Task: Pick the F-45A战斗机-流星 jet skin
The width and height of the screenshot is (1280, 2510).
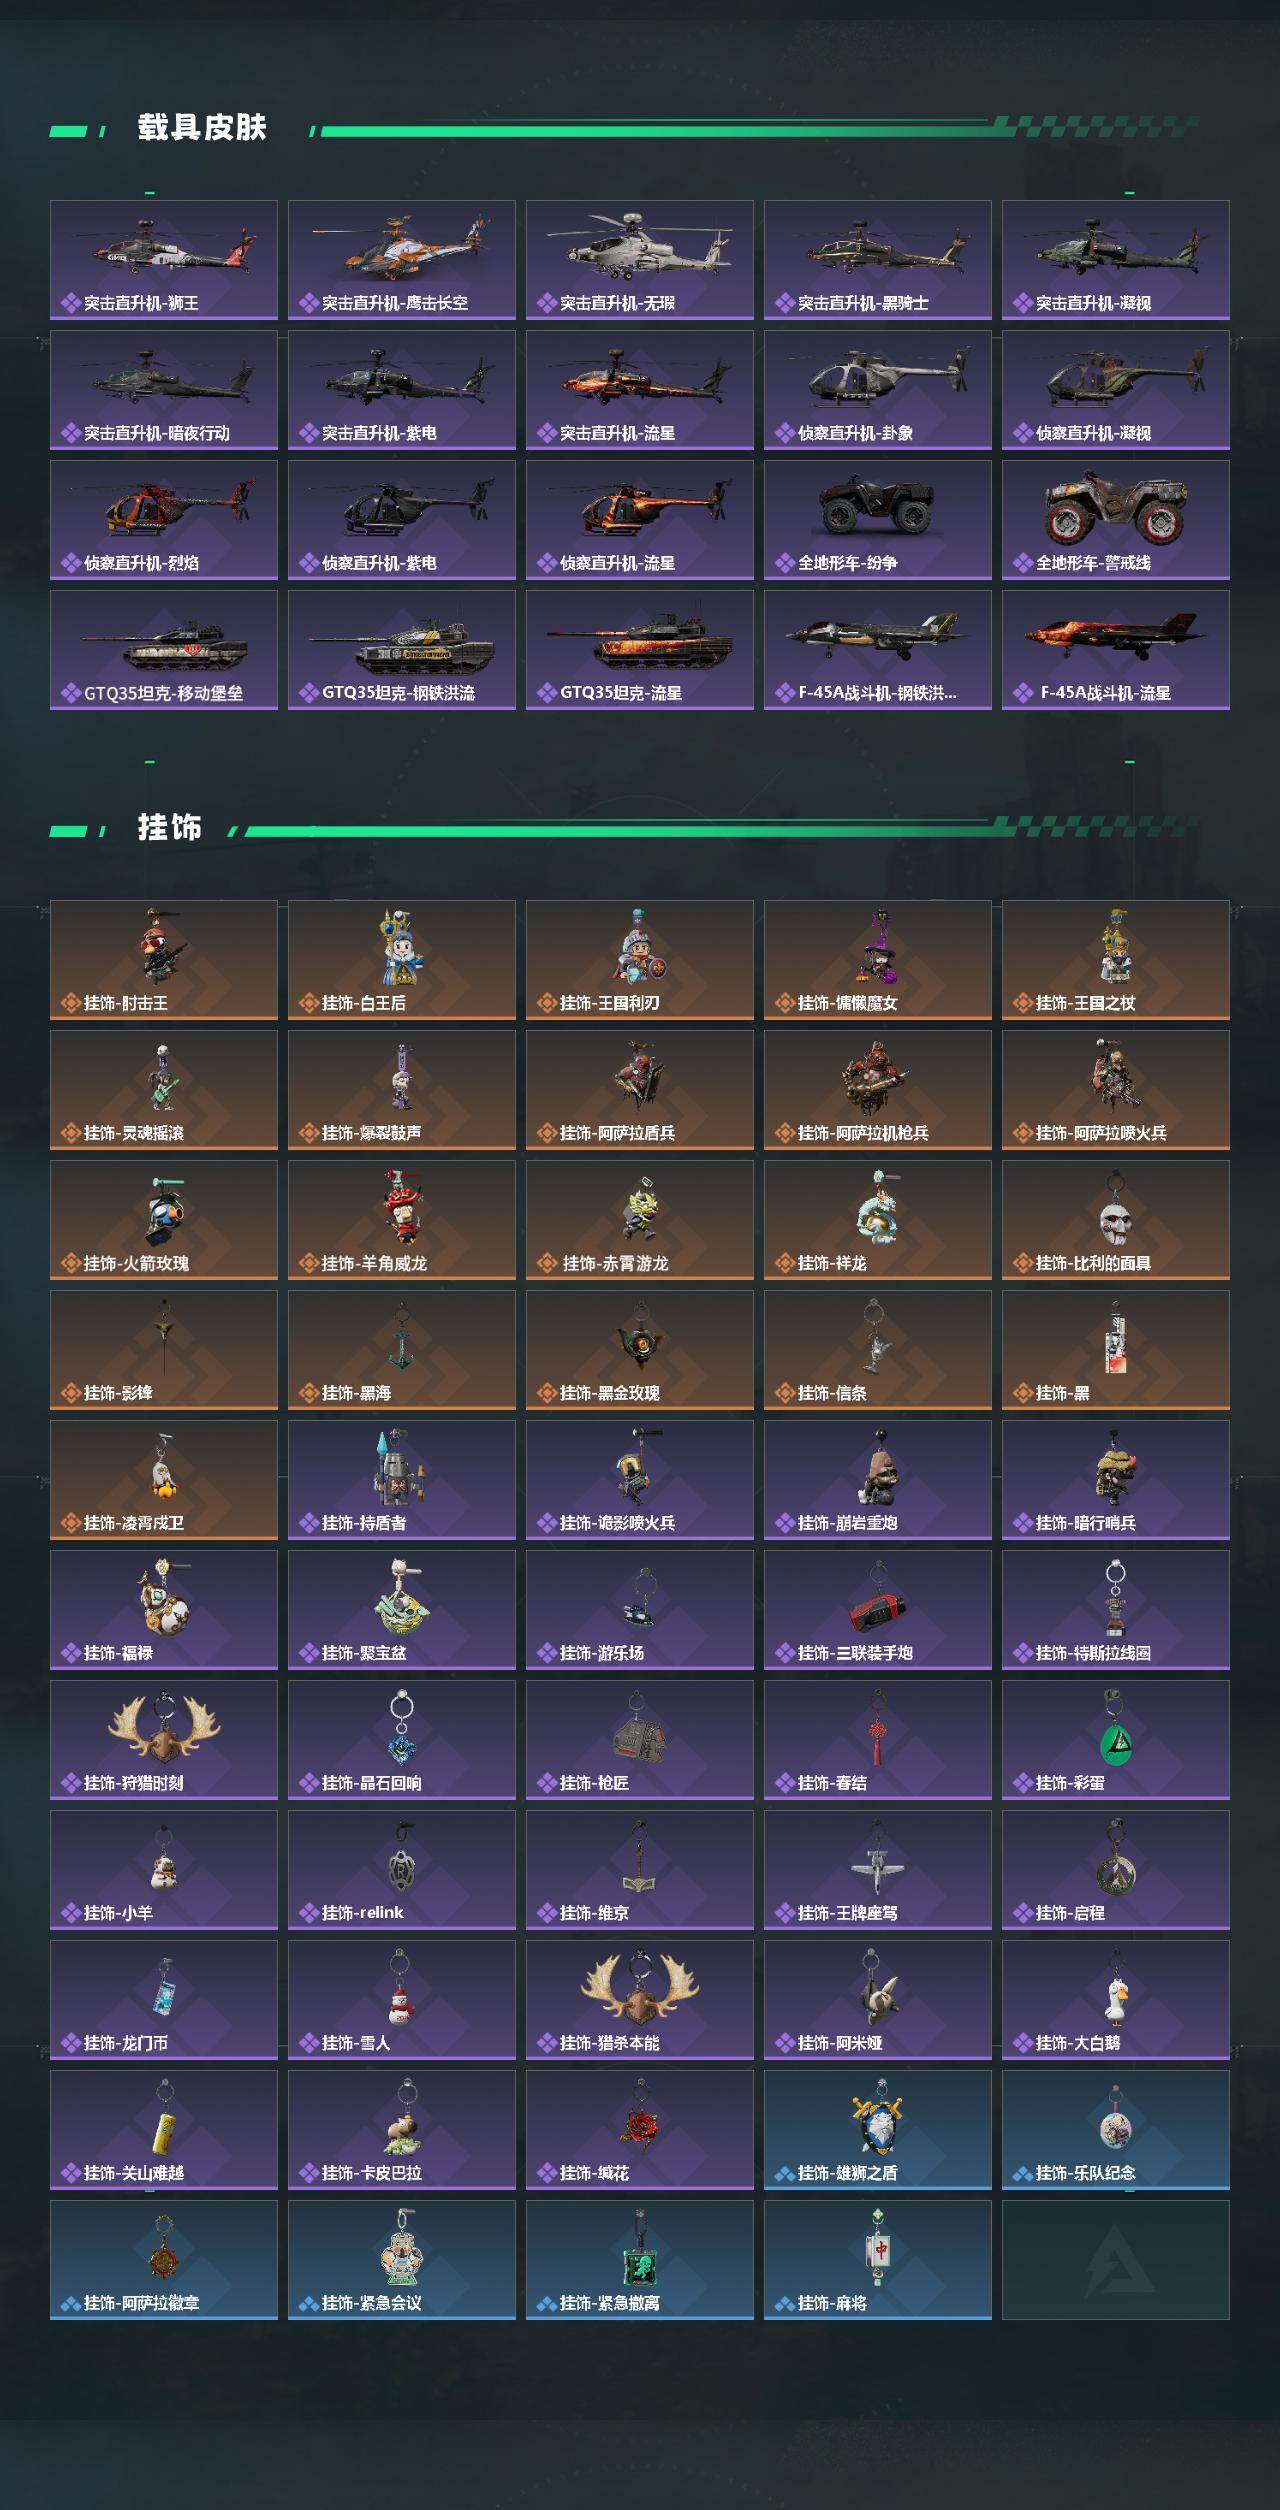Action: pos(1116,650)
